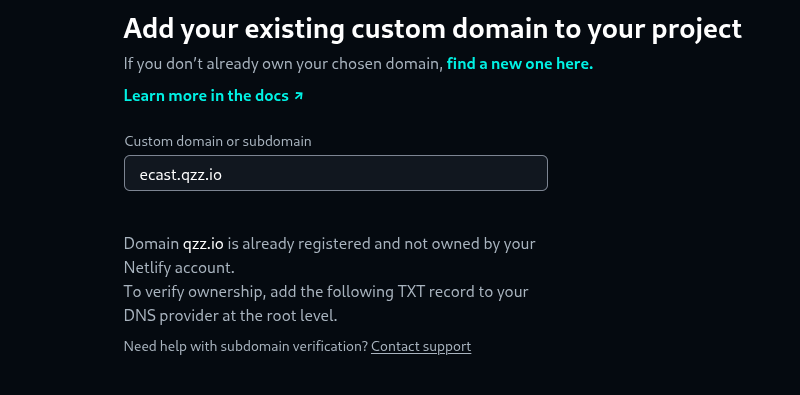
Task: Click "Need help with subdomain verification?" text
Action: tap(246, 346)
